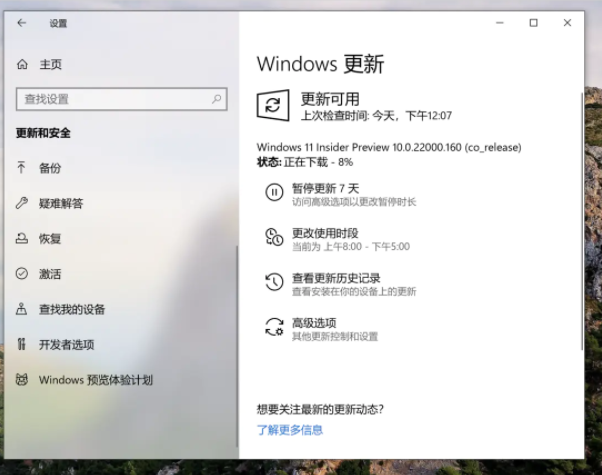The image size is (602, 475).
Task: Maximize the 设置 window
Action: 533,23
